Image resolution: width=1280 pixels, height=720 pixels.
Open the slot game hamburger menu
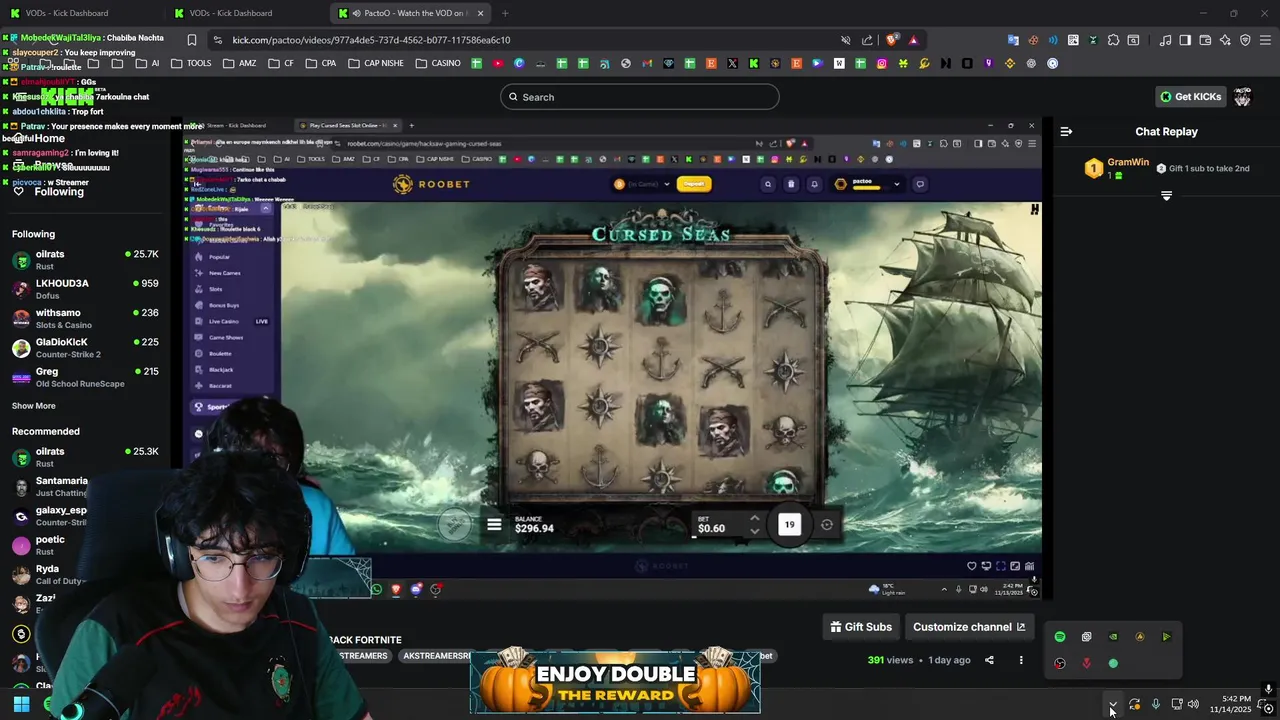[x=494, y=524]
